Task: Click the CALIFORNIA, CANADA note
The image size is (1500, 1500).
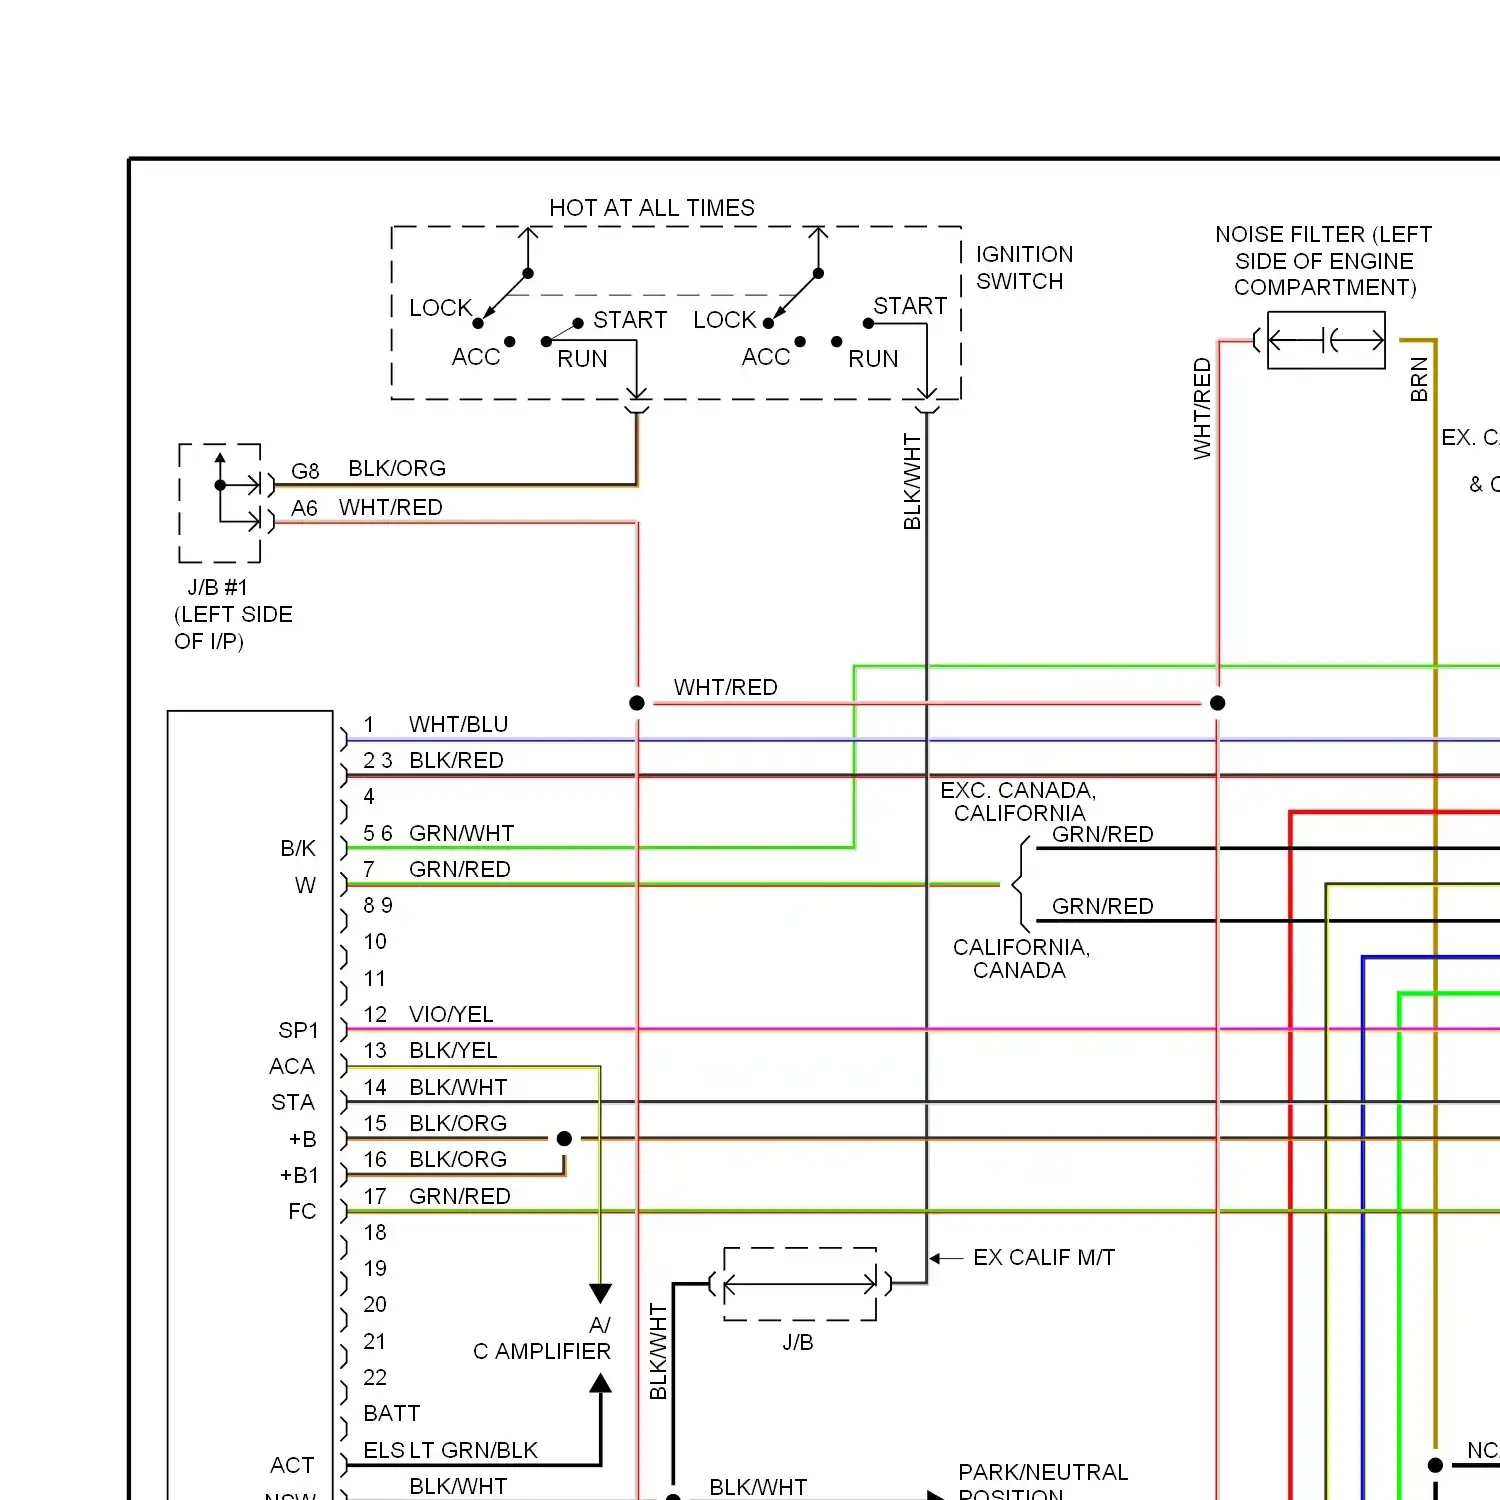Action: click(x=1021, y=958)
